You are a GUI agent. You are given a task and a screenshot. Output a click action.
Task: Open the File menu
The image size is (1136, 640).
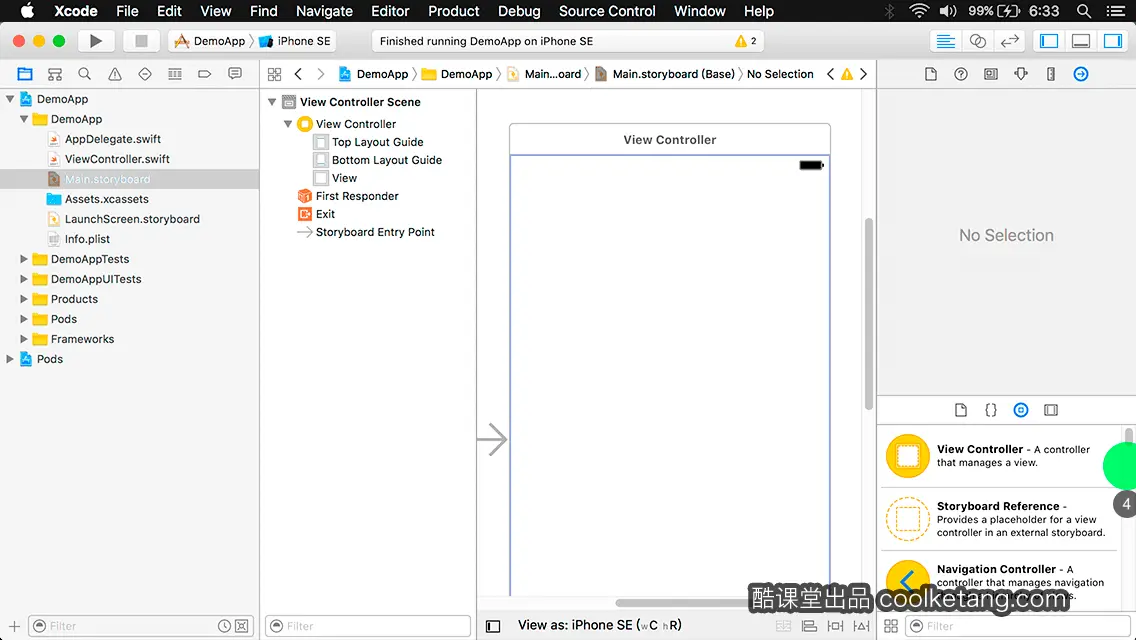click(127, 11)
